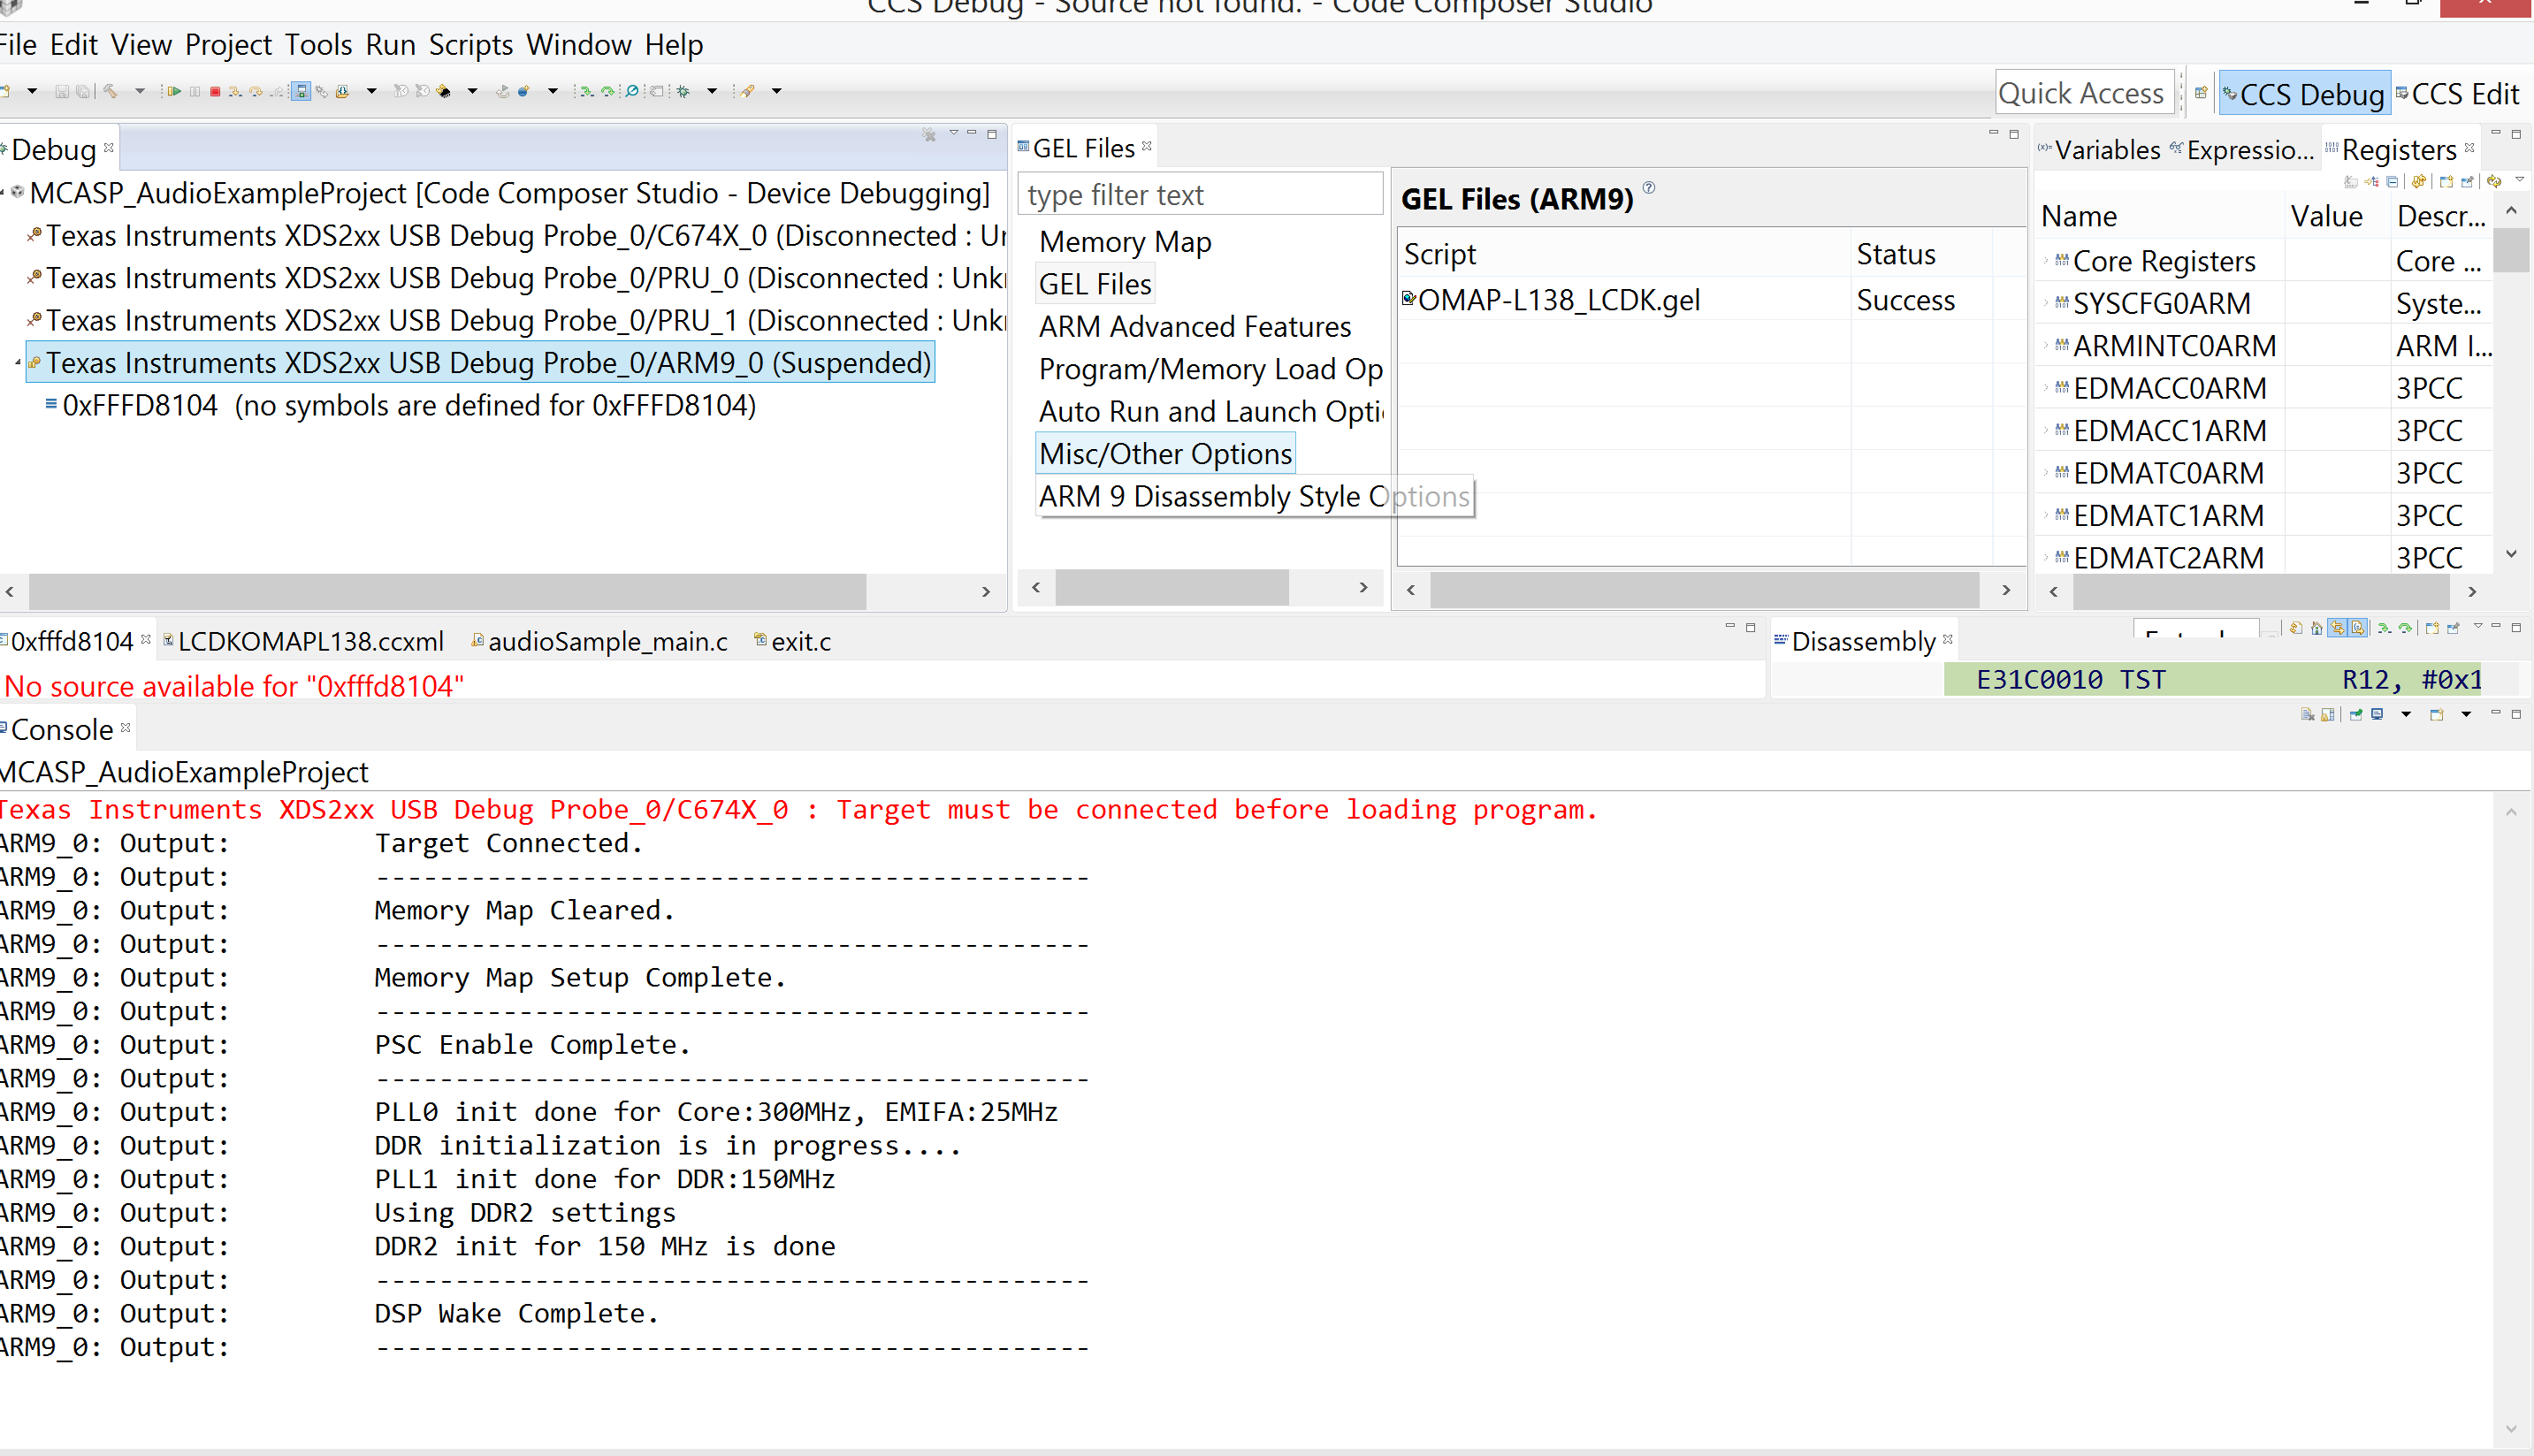Expand the Core Registers group
The image size is (2534, 1456).
pyautogui.click(x=2047, y=261)
